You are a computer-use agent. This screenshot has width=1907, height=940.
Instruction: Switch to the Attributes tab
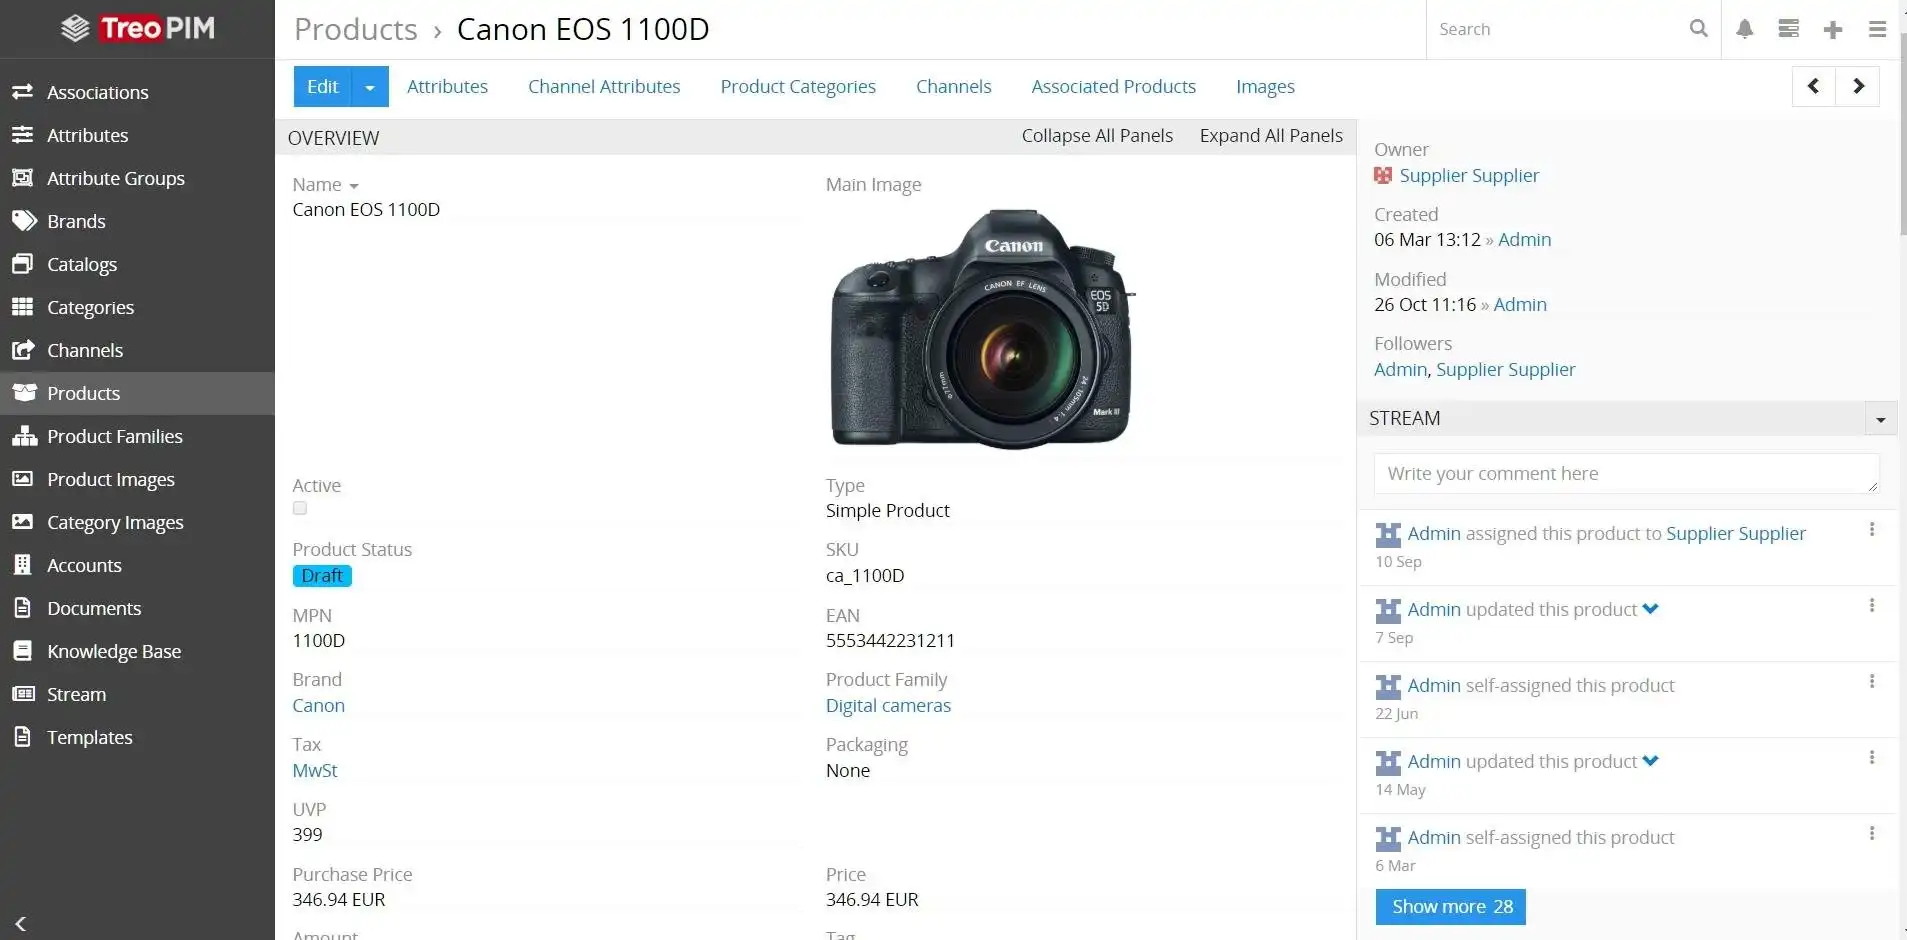[x=447, y=86]
